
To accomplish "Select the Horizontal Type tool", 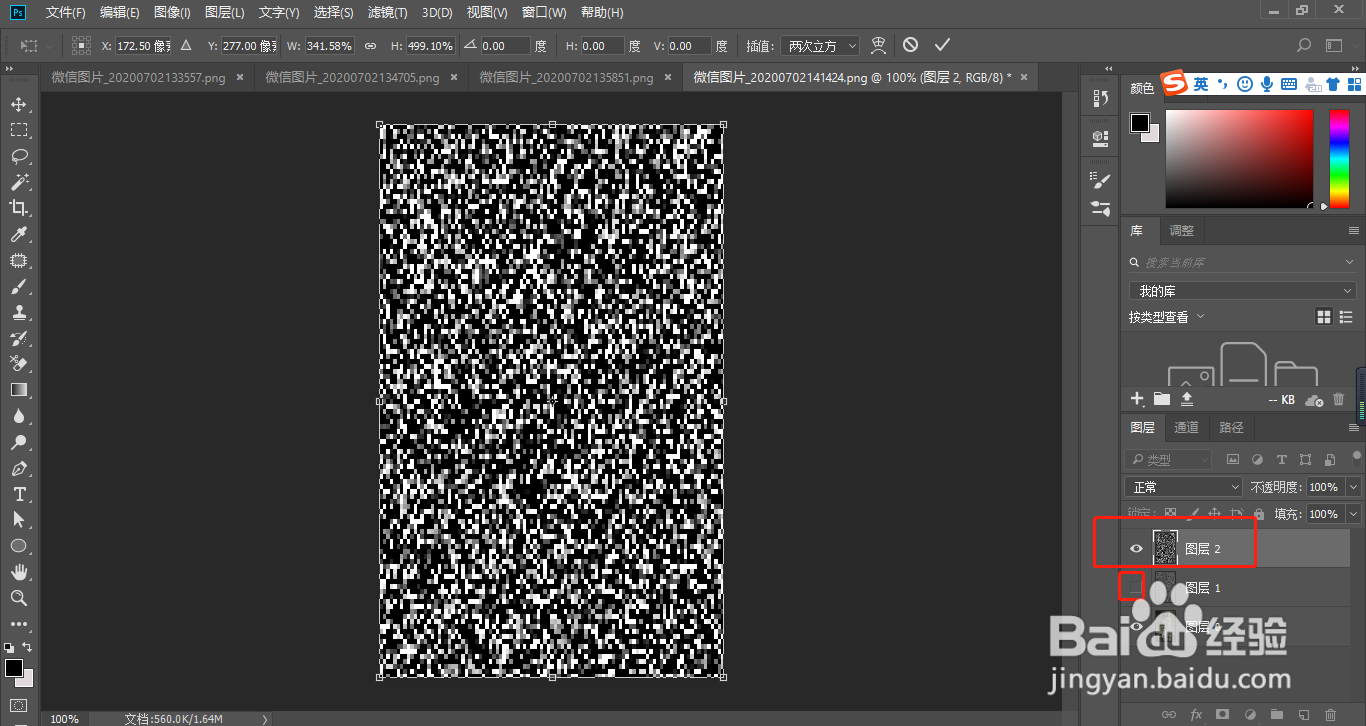I will pos(18,494).
